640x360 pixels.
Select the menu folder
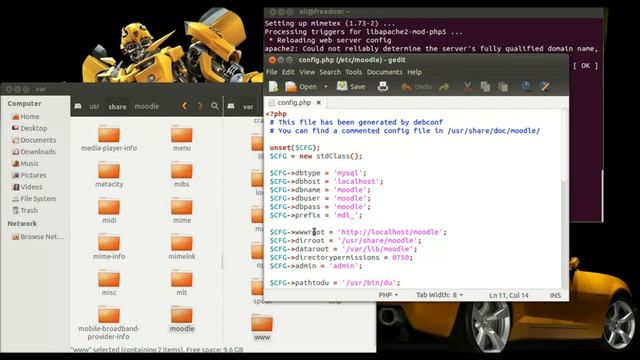click(182, 138)
